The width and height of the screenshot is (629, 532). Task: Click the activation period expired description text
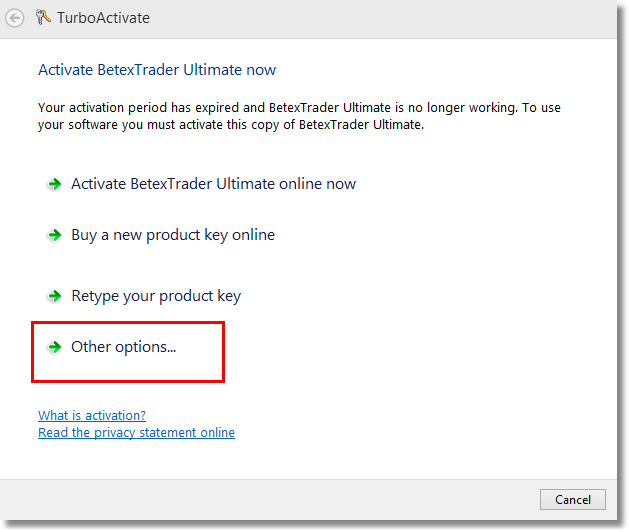pyautogui.click(x=299, y=116)
